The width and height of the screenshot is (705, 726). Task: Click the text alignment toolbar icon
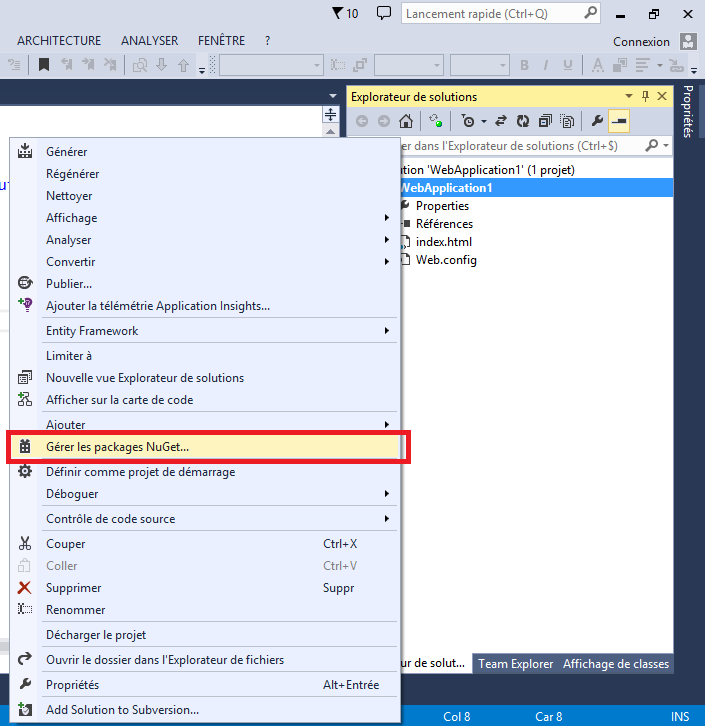pos(642,65)
